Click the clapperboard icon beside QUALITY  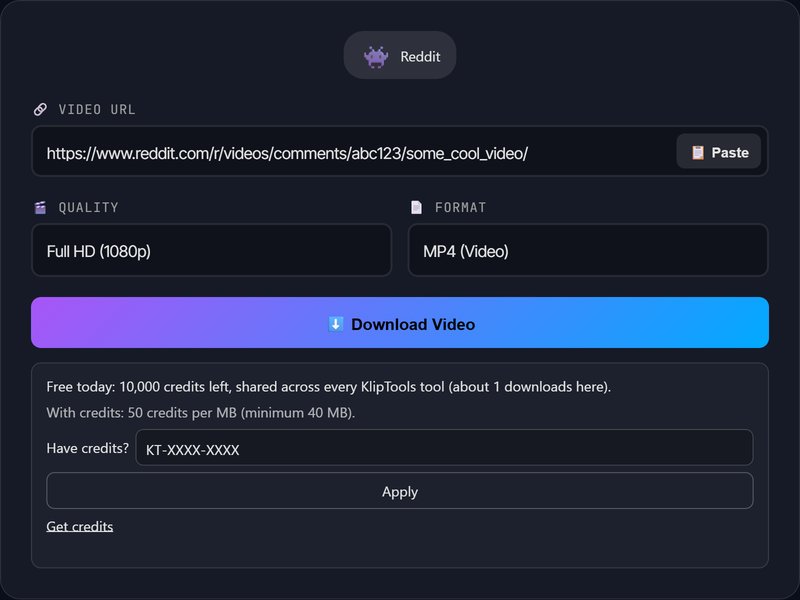[x=40, y=207]
